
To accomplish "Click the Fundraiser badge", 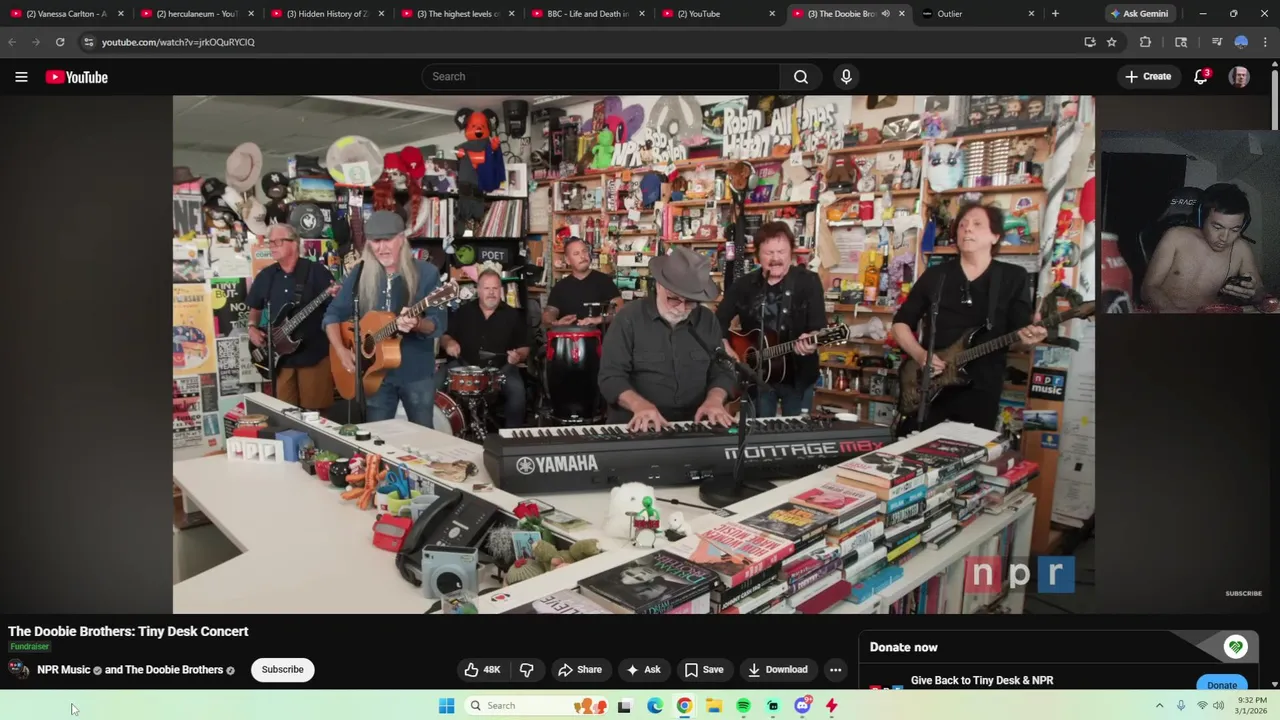I will pos(29,647).
